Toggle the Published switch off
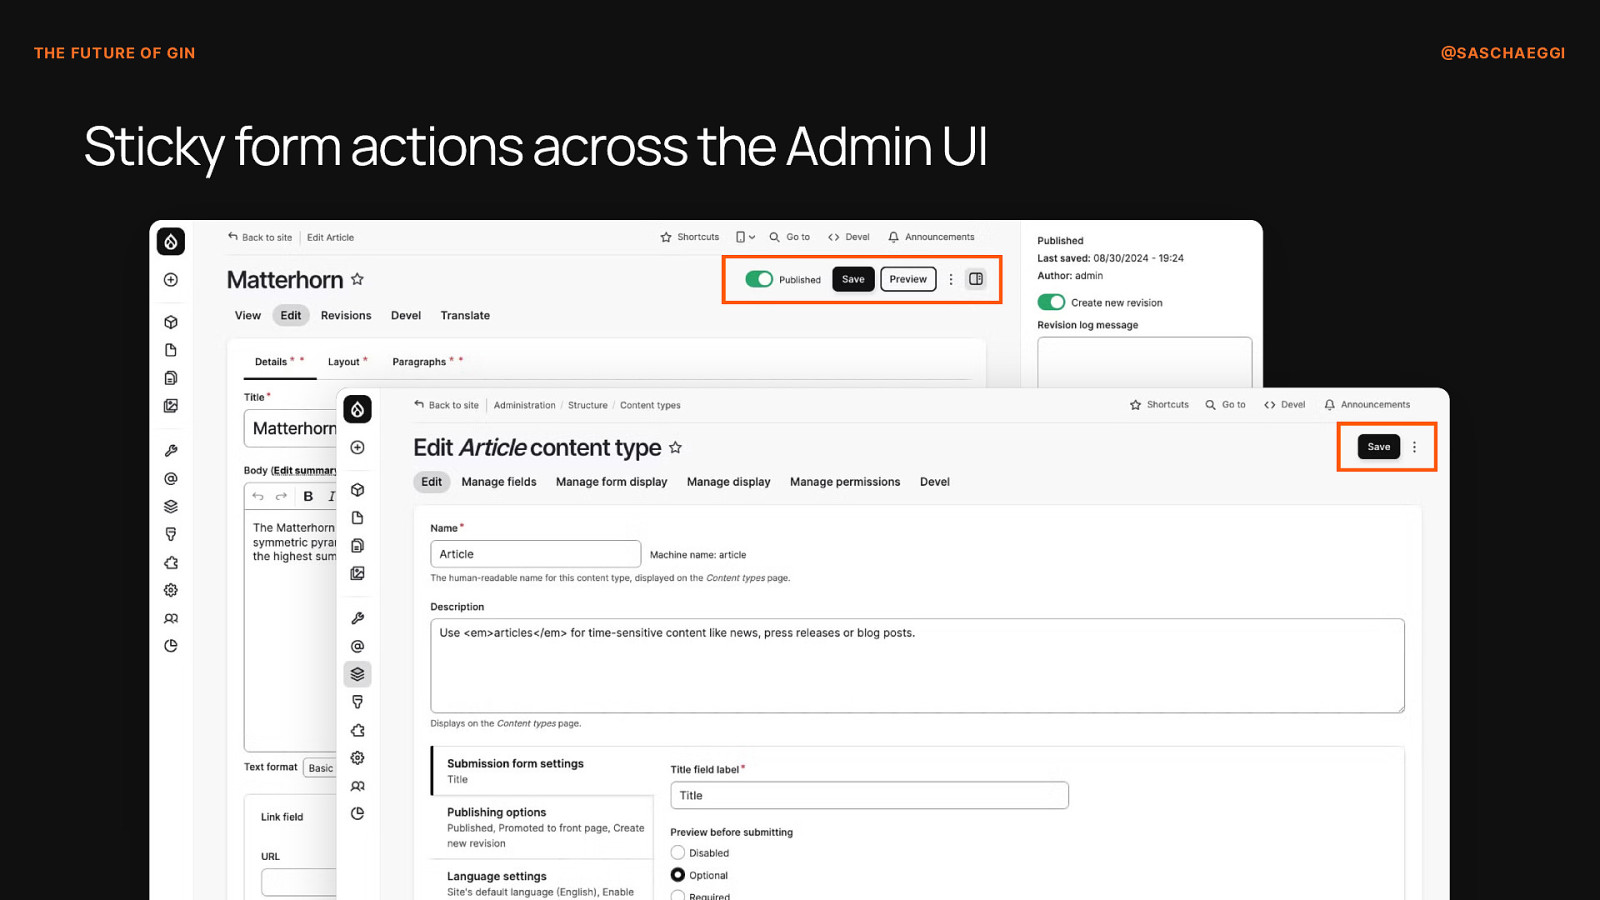1600x900 pixels. pyautogui.click(x=759, y=279)
